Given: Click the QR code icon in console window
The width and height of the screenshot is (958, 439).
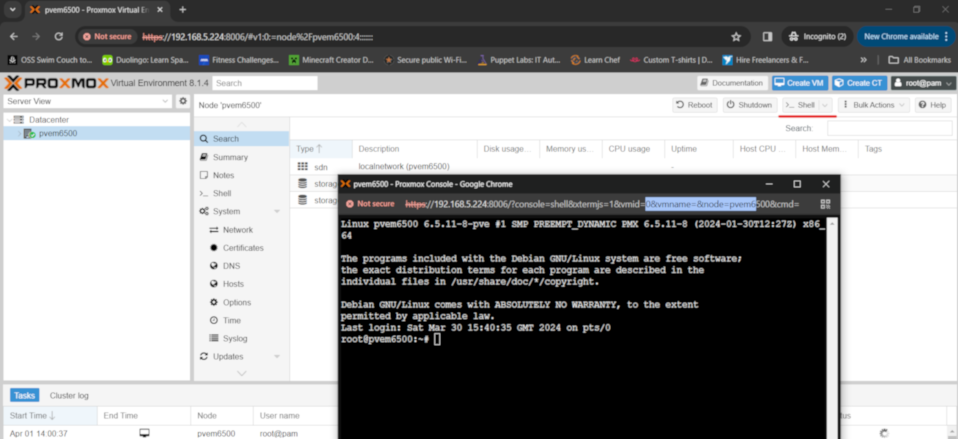Looking at the screenshot, I should pos(825,204).
